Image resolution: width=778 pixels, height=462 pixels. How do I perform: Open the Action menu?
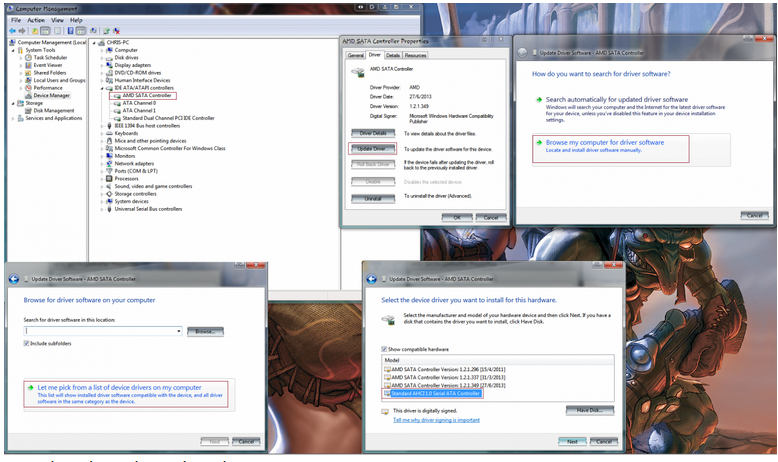pyautogui.click(x=36, y=20)
